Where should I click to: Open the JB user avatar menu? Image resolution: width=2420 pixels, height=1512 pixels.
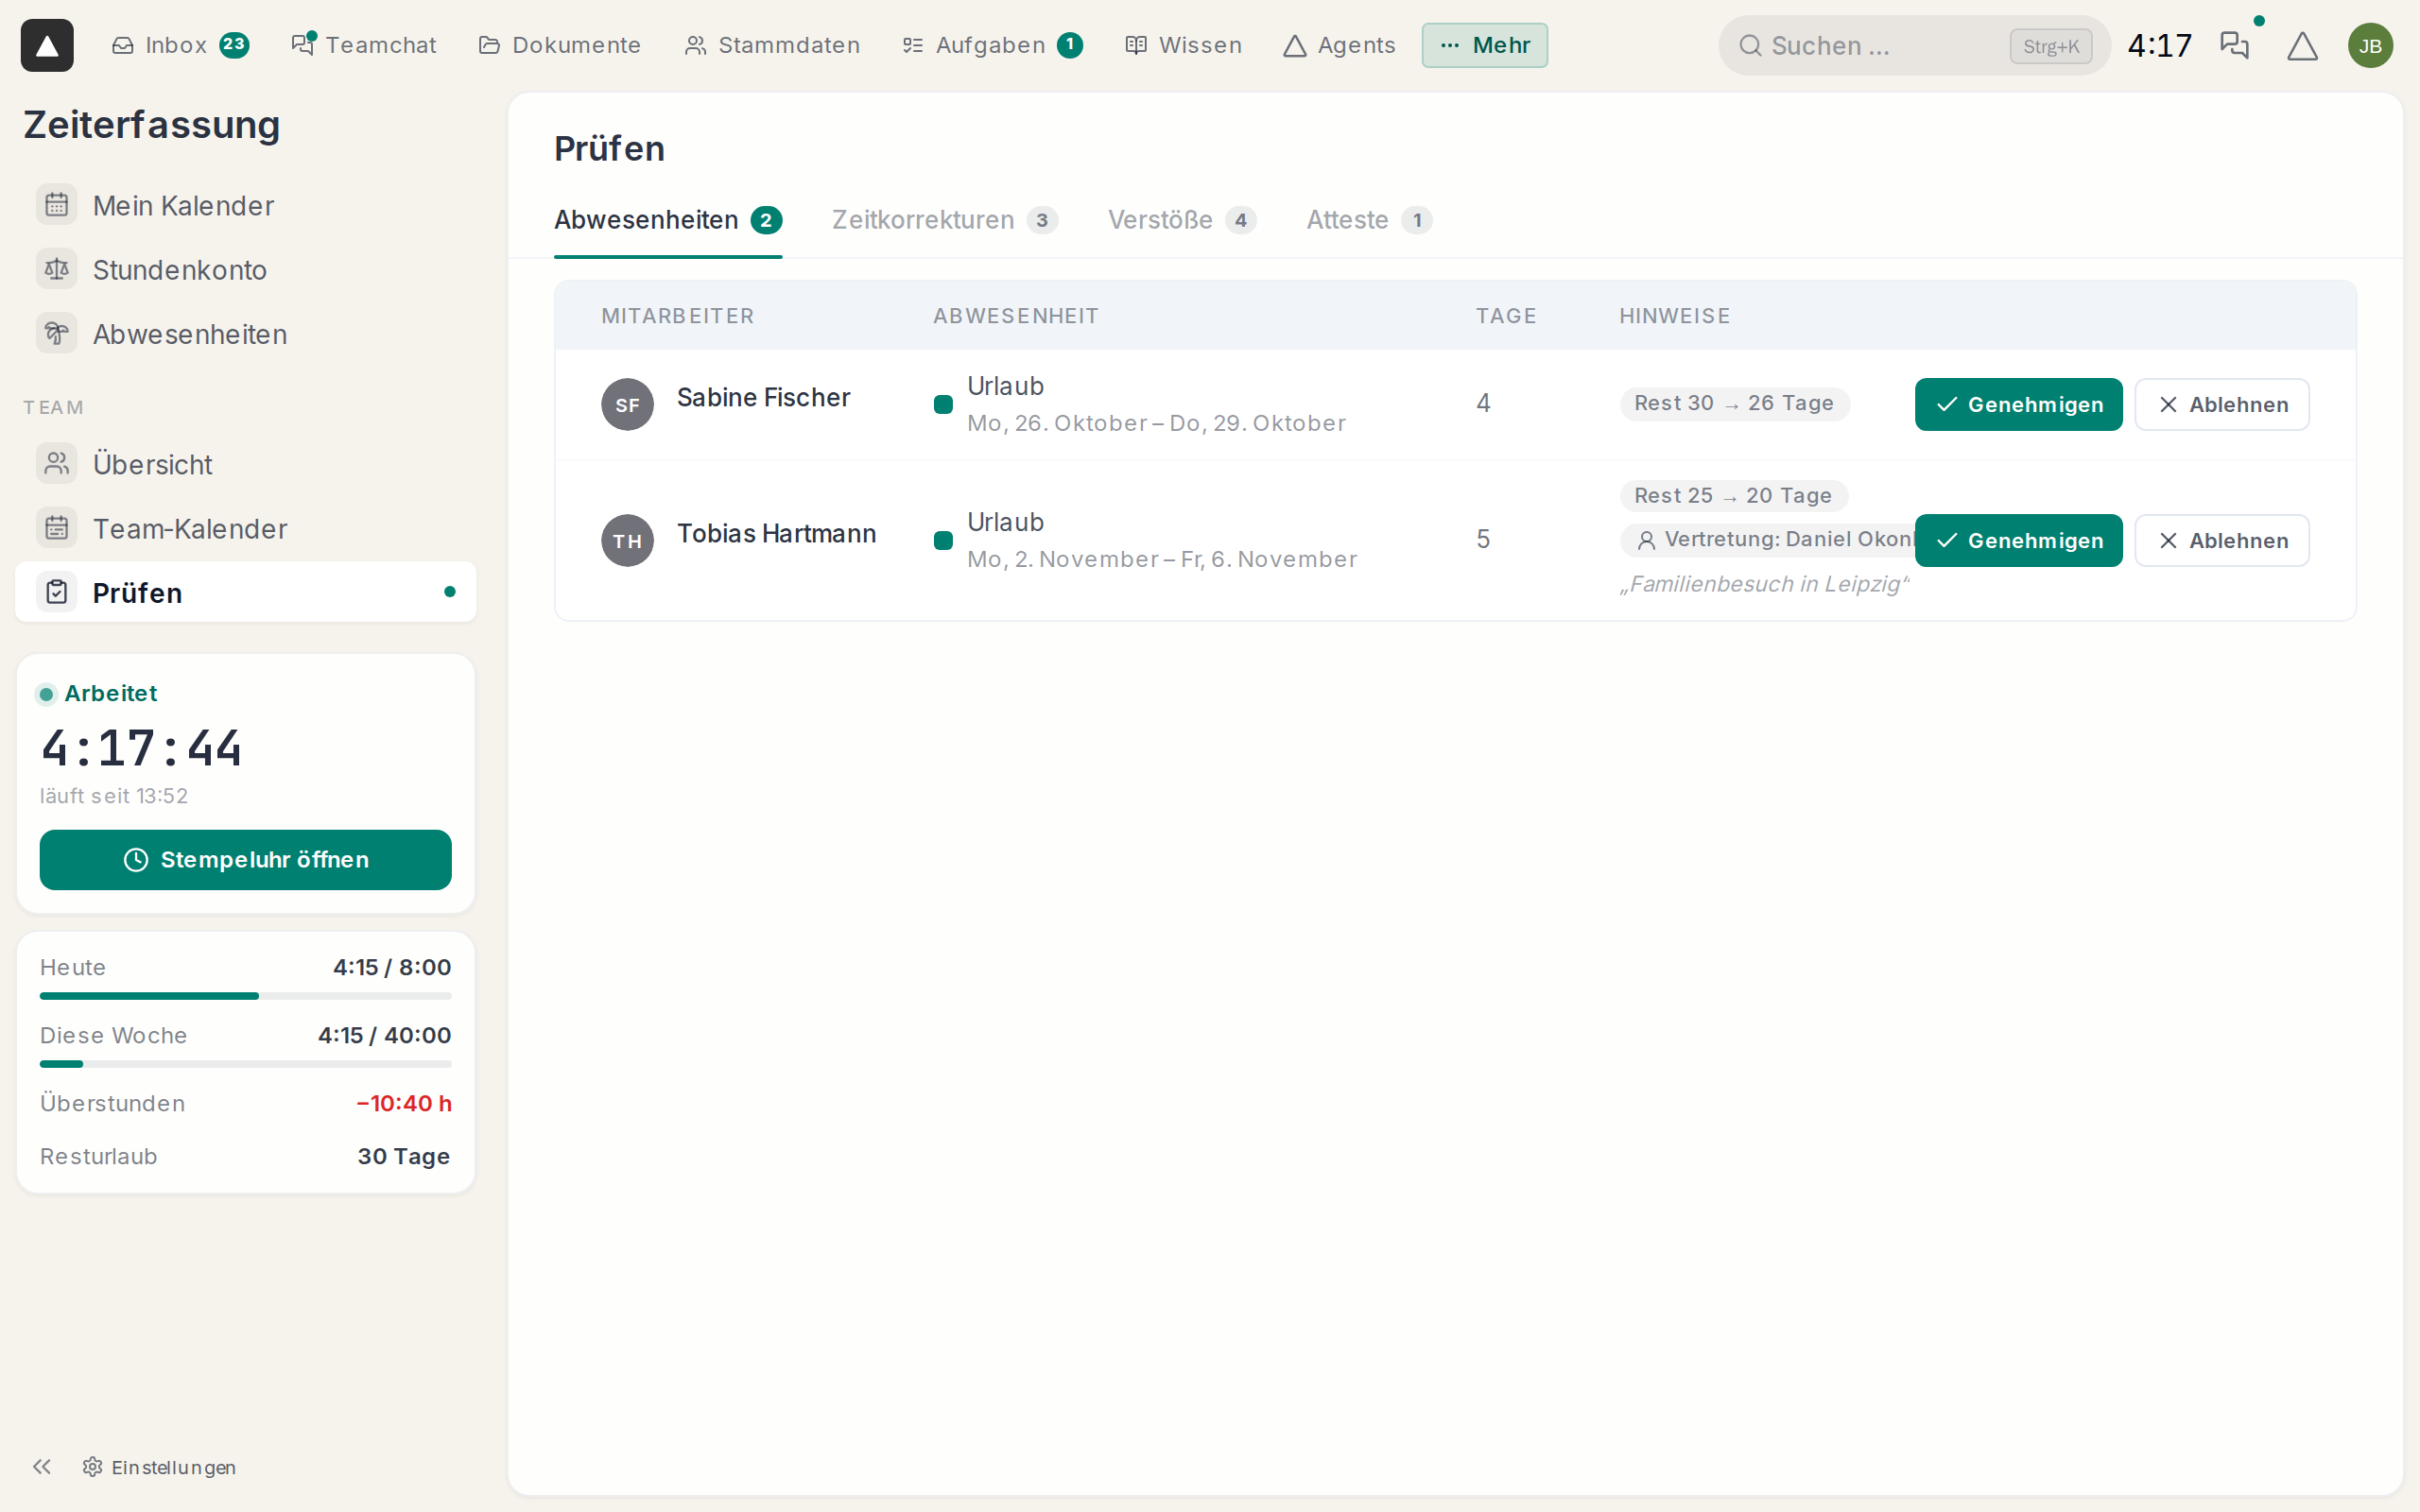pos(2370,46)
